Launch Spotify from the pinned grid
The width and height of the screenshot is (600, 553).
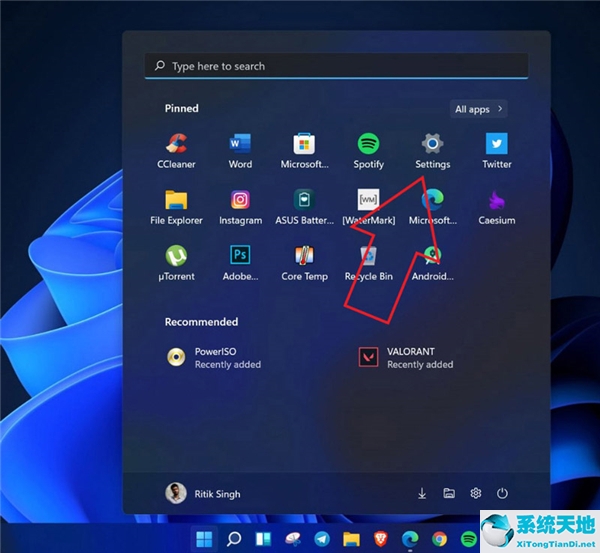tap(368, 151)
